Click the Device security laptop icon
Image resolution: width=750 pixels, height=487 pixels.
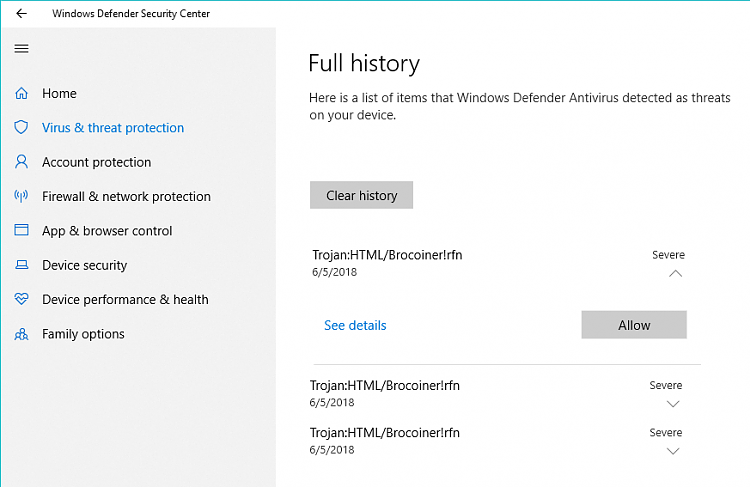22,265
